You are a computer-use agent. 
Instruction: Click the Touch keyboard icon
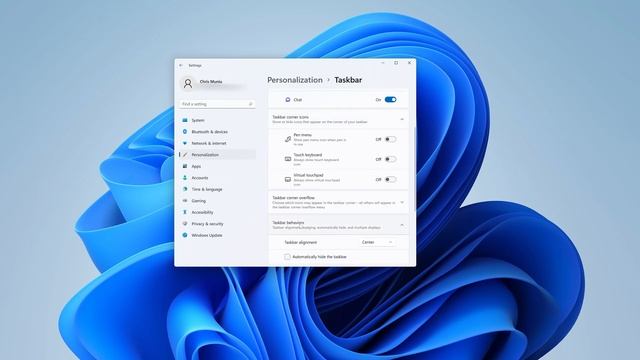pyautogui.click(x=288, y=159)
